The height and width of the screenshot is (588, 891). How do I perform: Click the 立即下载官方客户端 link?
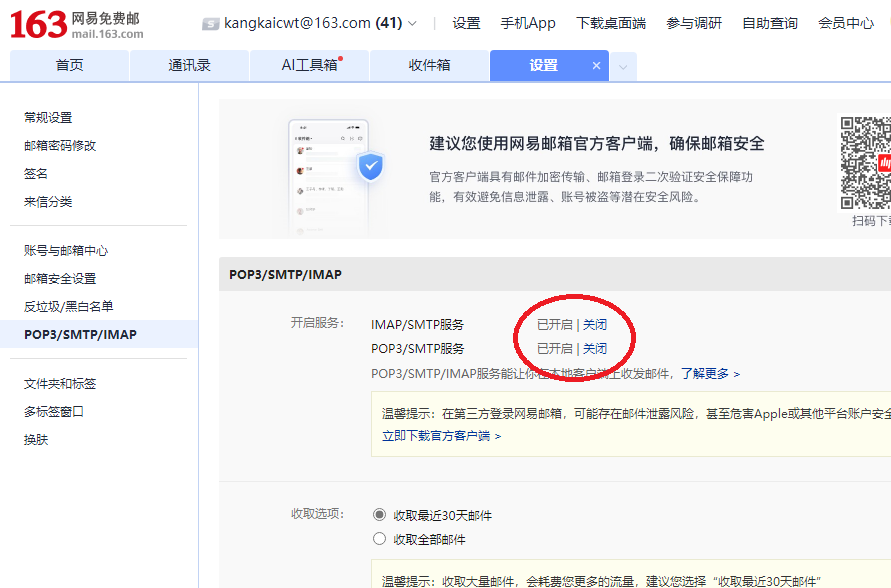point(441,436)
